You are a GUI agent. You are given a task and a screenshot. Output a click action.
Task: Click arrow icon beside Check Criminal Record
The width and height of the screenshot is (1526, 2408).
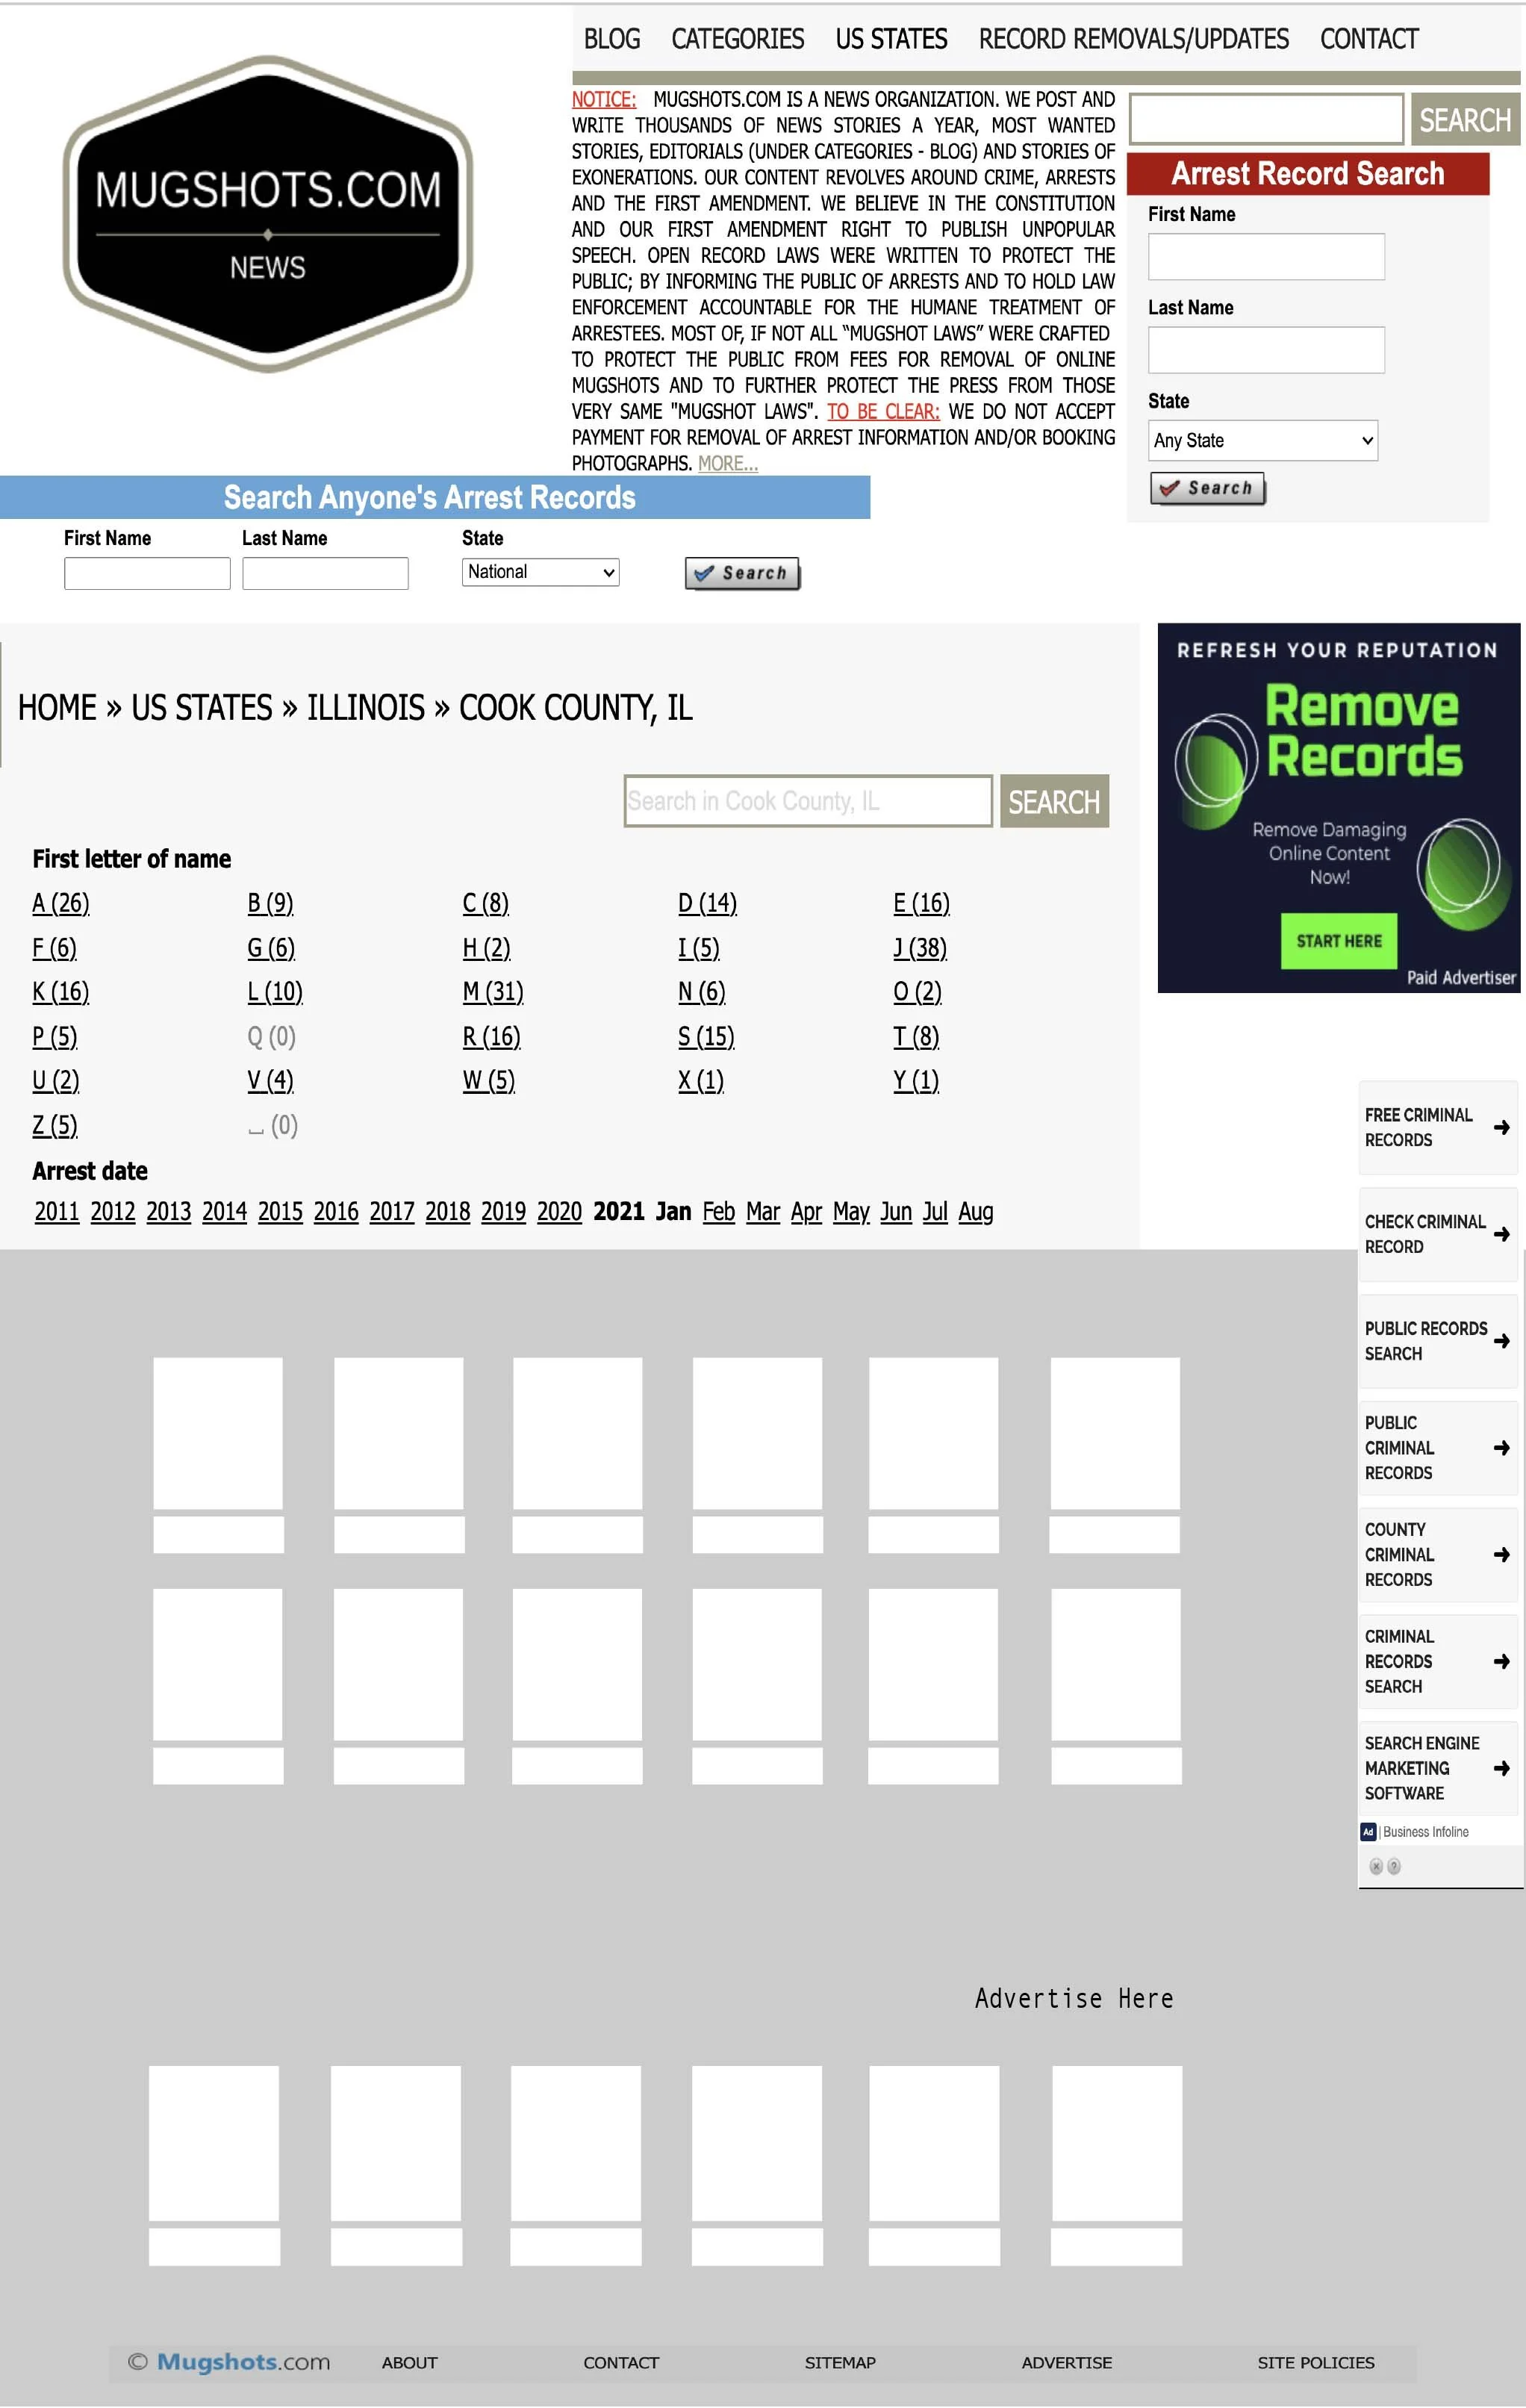coord(1501,1234)
